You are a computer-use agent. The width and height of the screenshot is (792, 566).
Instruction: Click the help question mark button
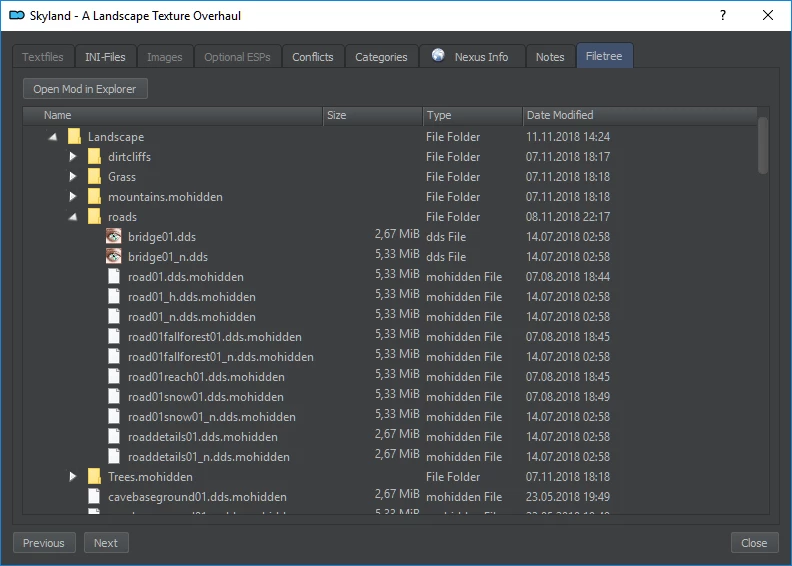[x=723, y=15]
